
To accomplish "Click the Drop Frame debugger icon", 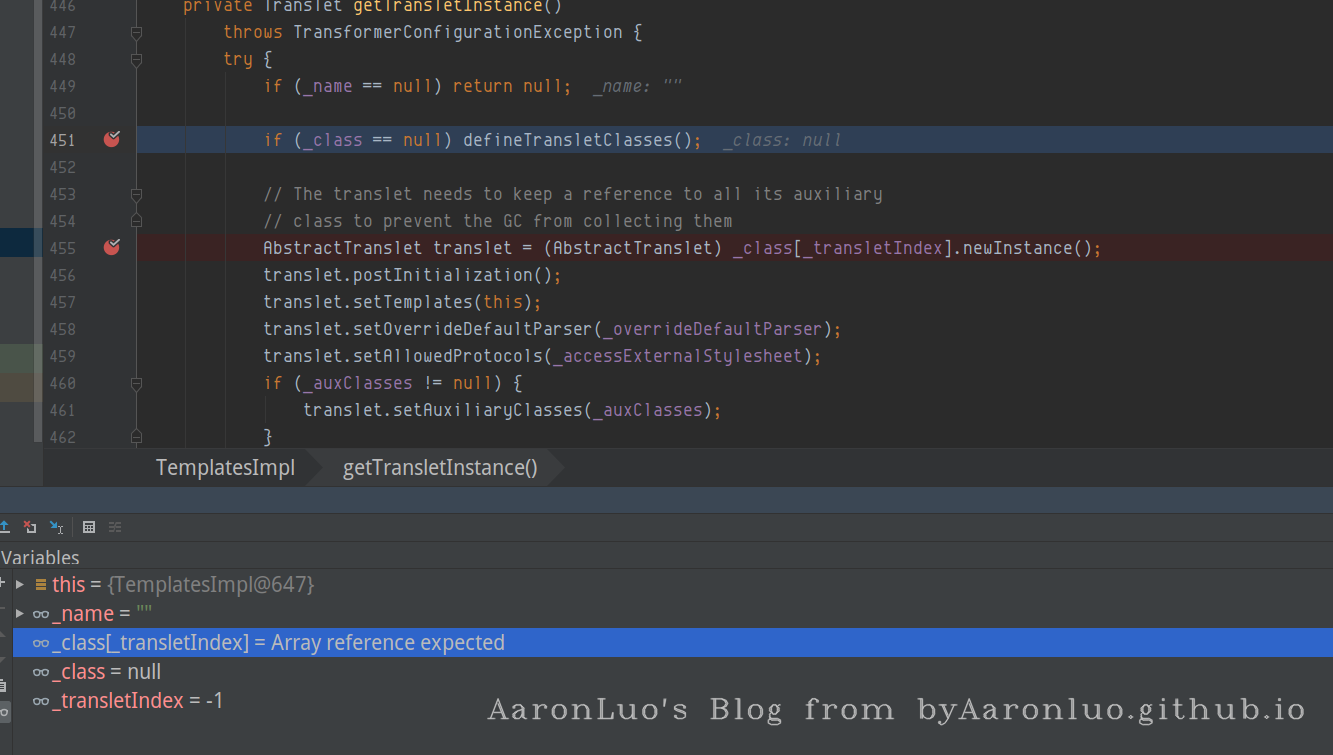I will point(30,527).
